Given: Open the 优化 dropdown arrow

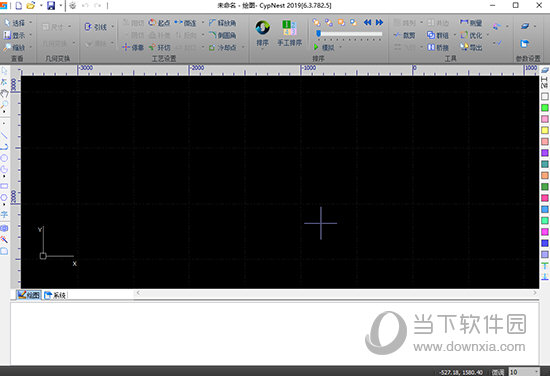Looking at the screenshot, I should 488,35.
